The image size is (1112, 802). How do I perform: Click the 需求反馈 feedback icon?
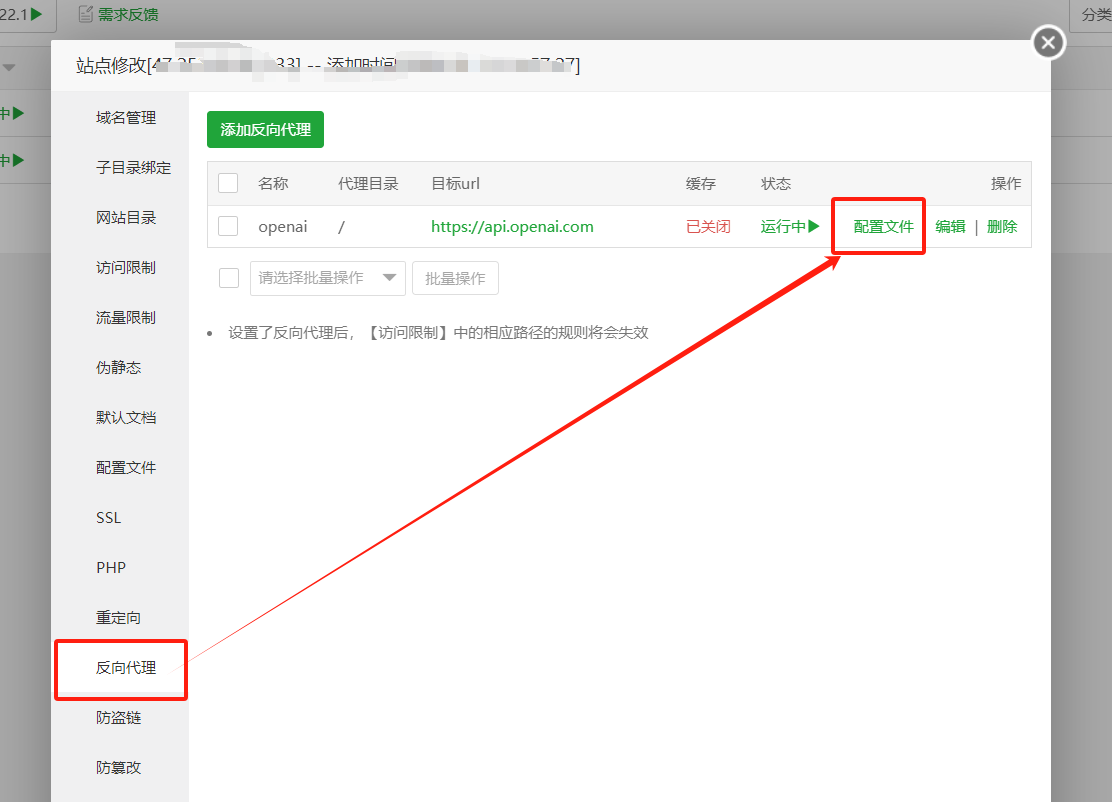click(x=86, y=15)
